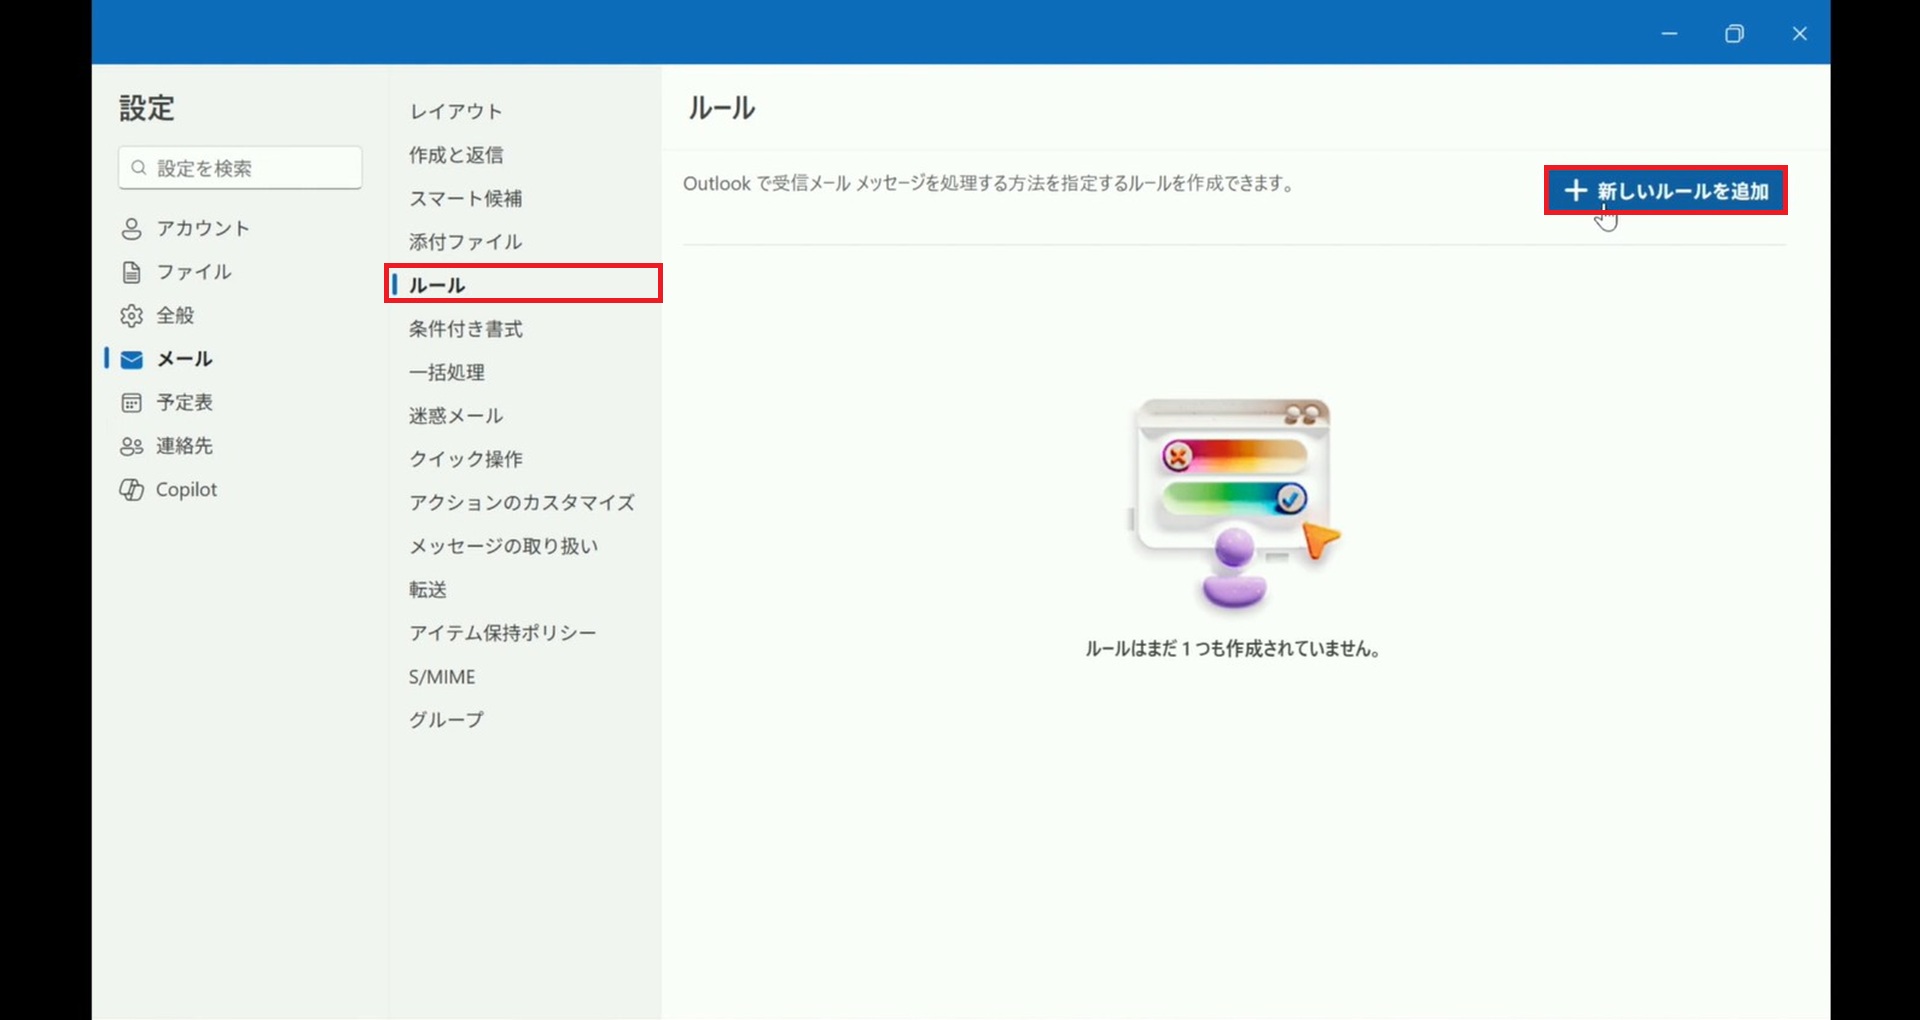Open 条件付き書式 settings

pos(465,329)
